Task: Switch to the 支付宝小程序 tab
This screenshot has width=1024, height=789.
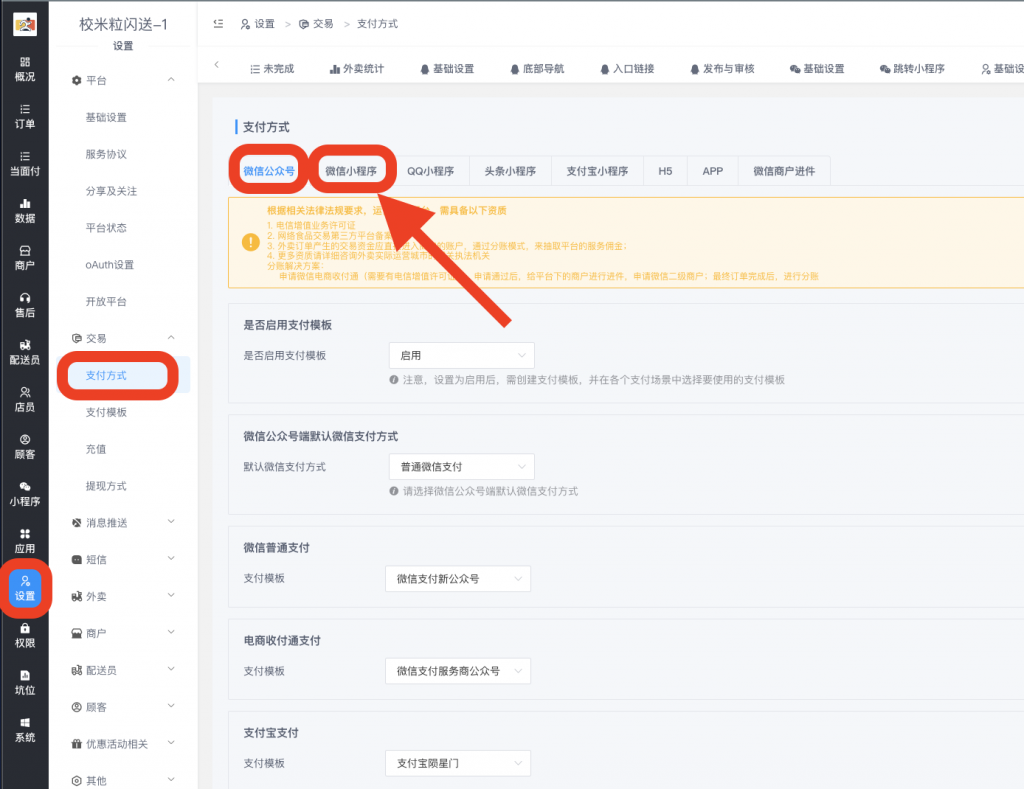Action: click(597, 171)
